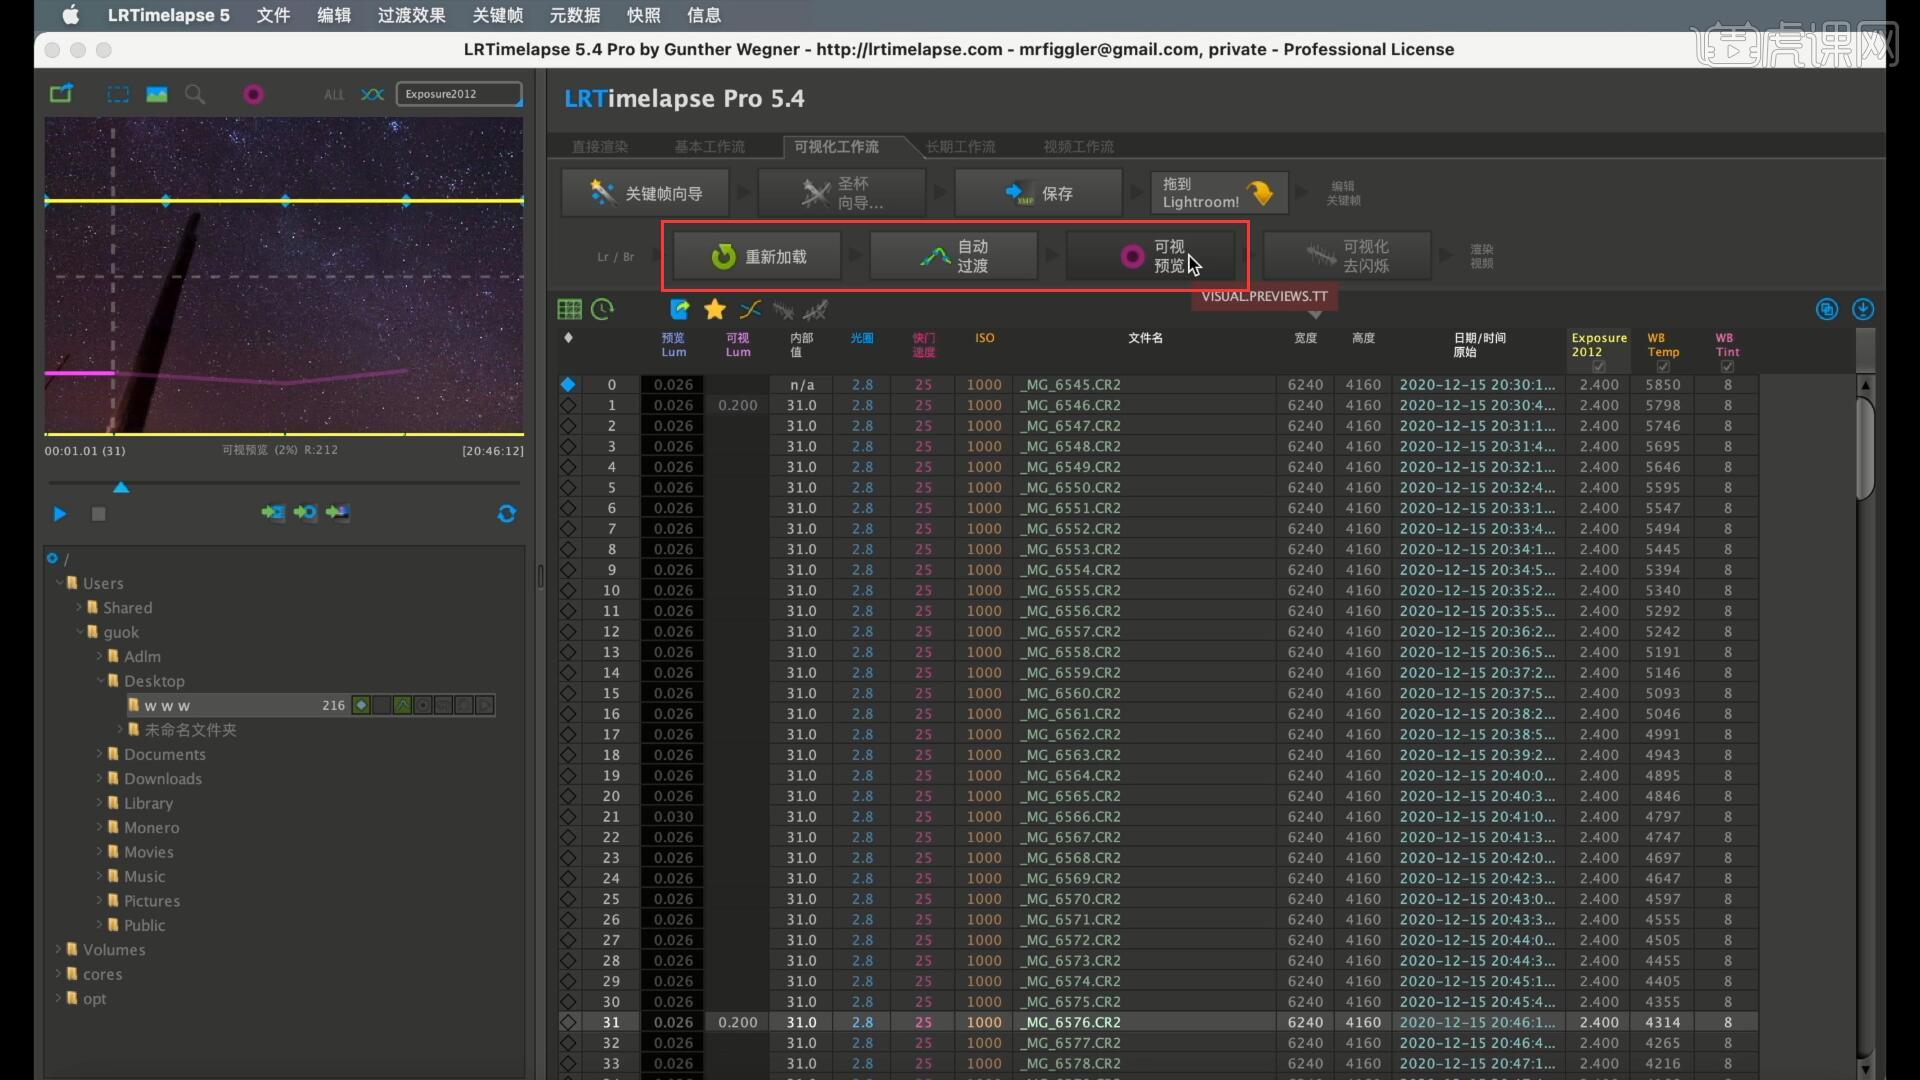The image size is (1920, 1080).
Task: Open the Exposure2012 curve dropdown
Action: pos(459,94)
